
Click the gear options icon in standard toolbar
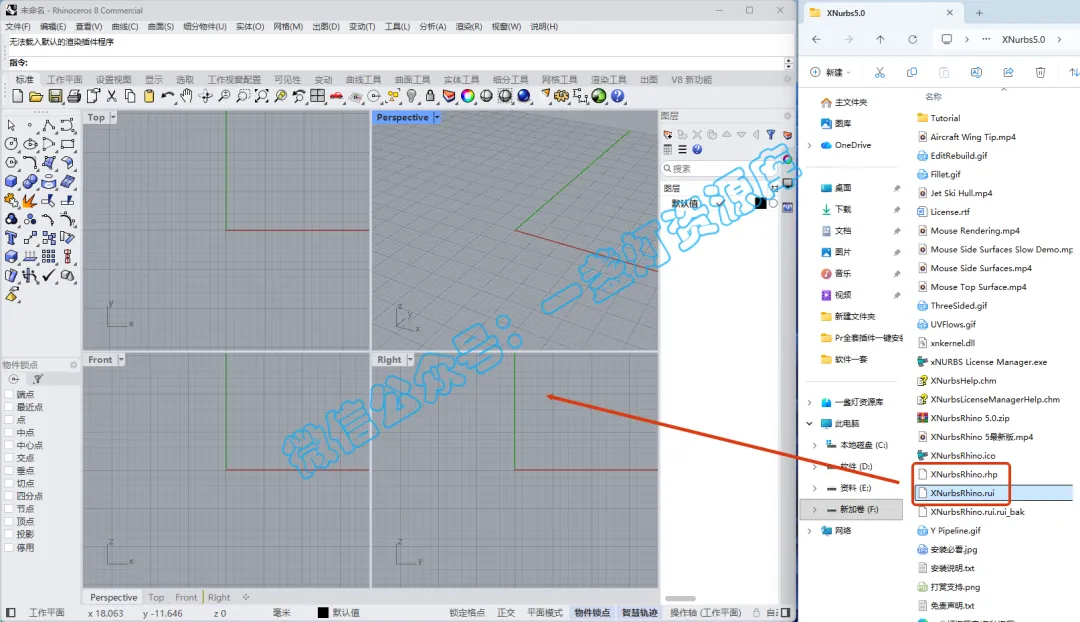561,96
